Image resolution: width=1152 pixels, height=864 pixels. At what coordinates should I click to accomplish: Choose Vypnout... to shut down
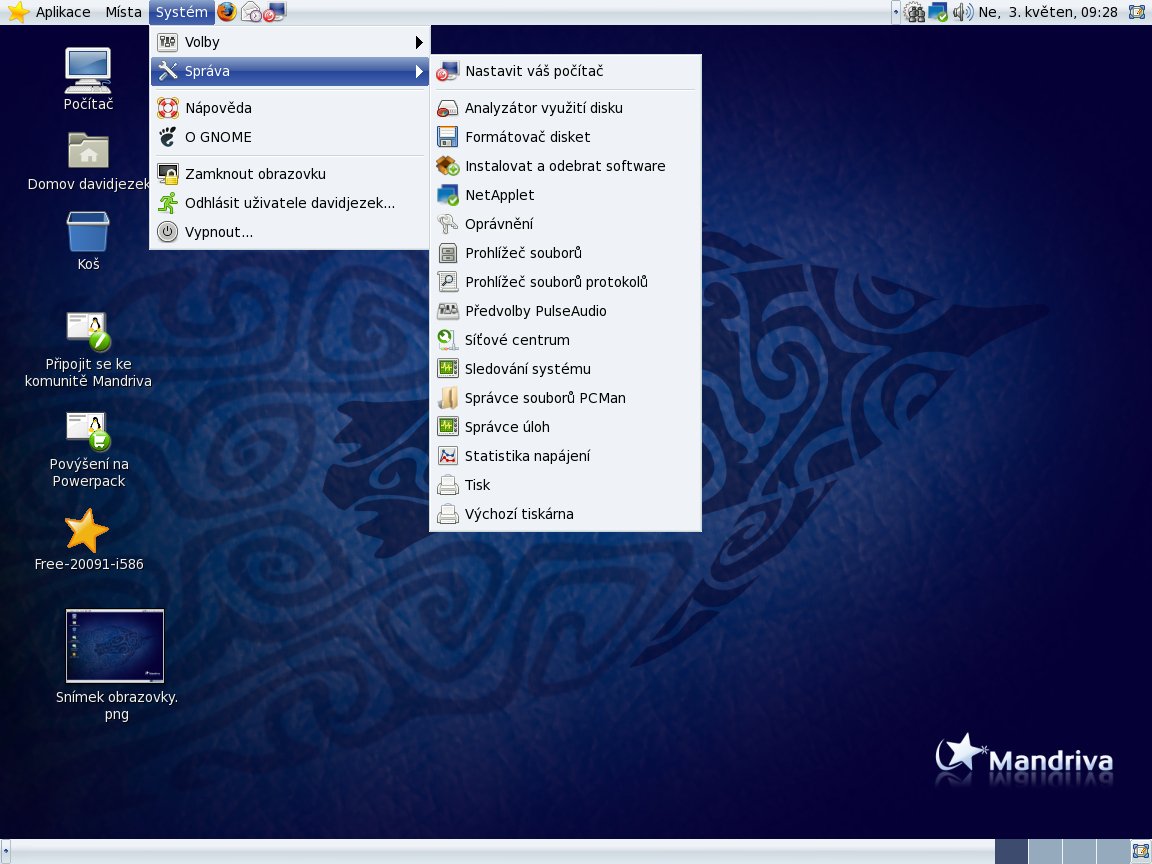pyautogui.click(x=289, y=232)
